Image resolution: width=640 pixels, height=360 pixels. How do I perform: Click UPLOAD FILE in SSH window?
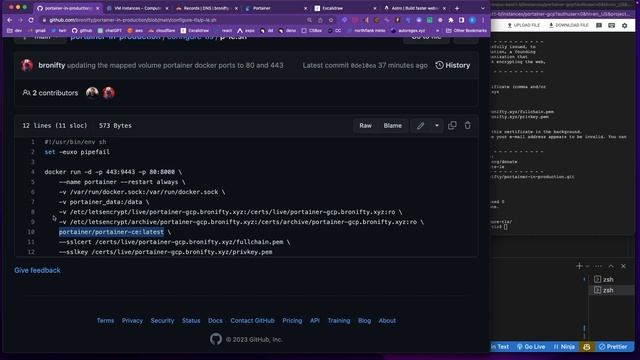pyautogui.click(x=524, y=25)
